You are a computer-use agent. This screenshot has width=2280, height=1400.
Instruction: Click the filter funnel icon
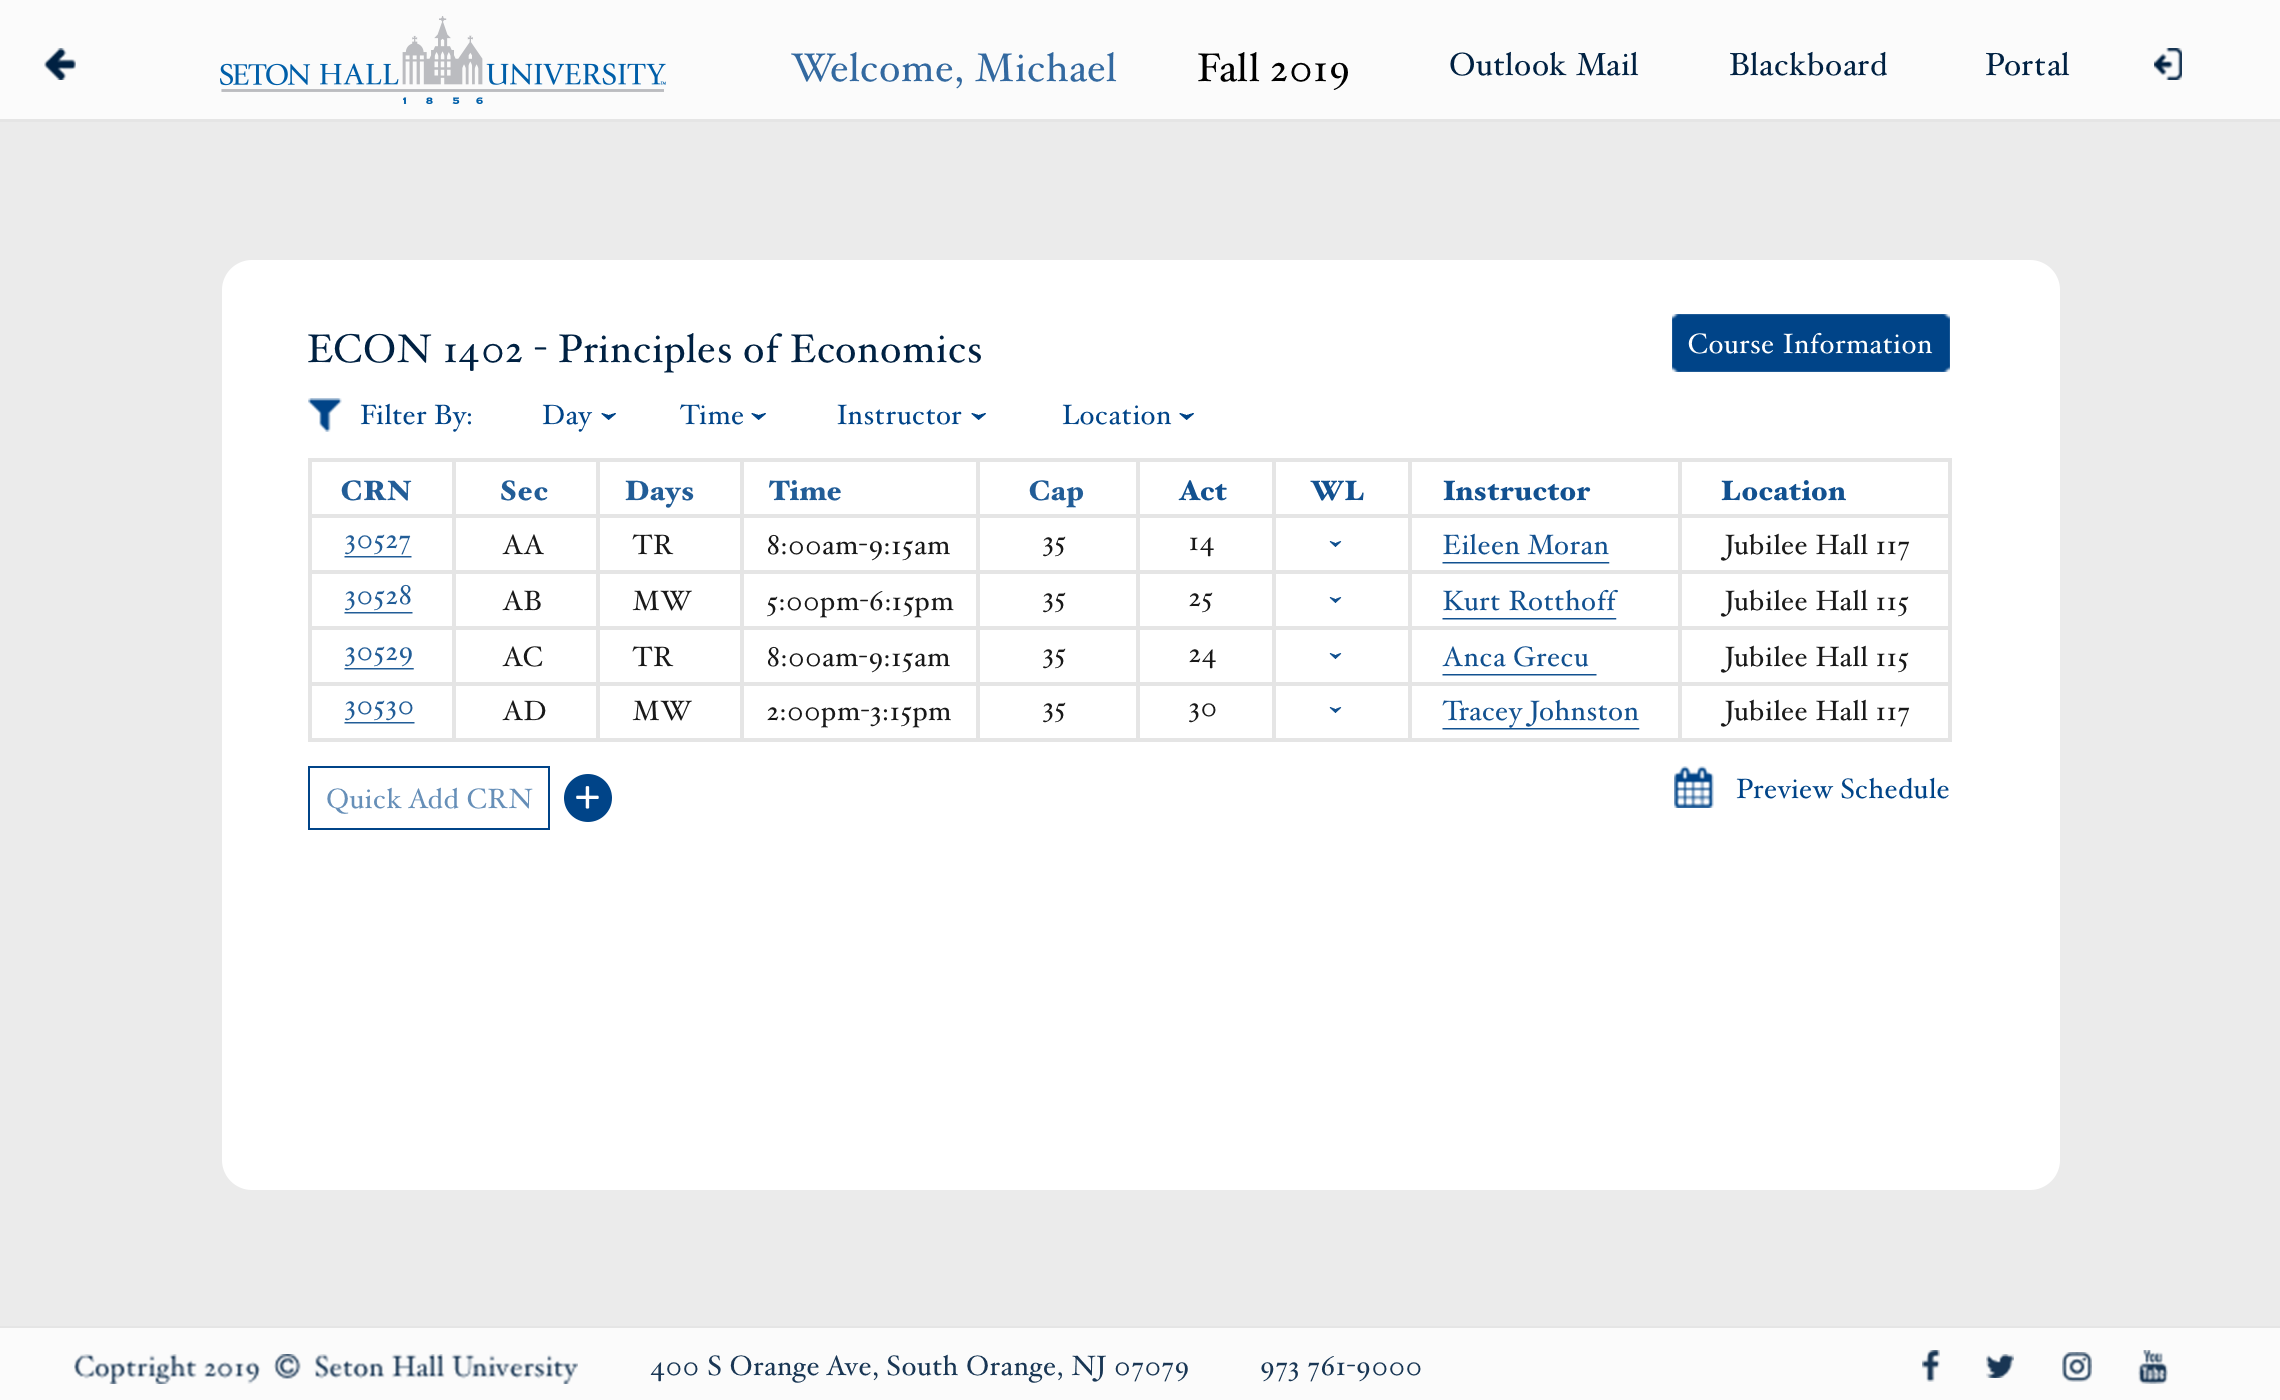(324, 414)
